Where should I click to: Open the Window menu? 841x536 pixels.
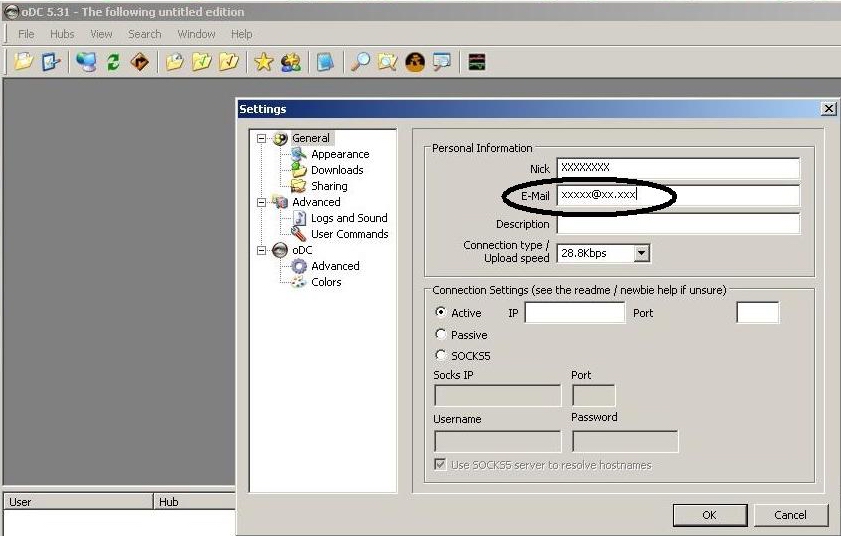click(196, 34)
